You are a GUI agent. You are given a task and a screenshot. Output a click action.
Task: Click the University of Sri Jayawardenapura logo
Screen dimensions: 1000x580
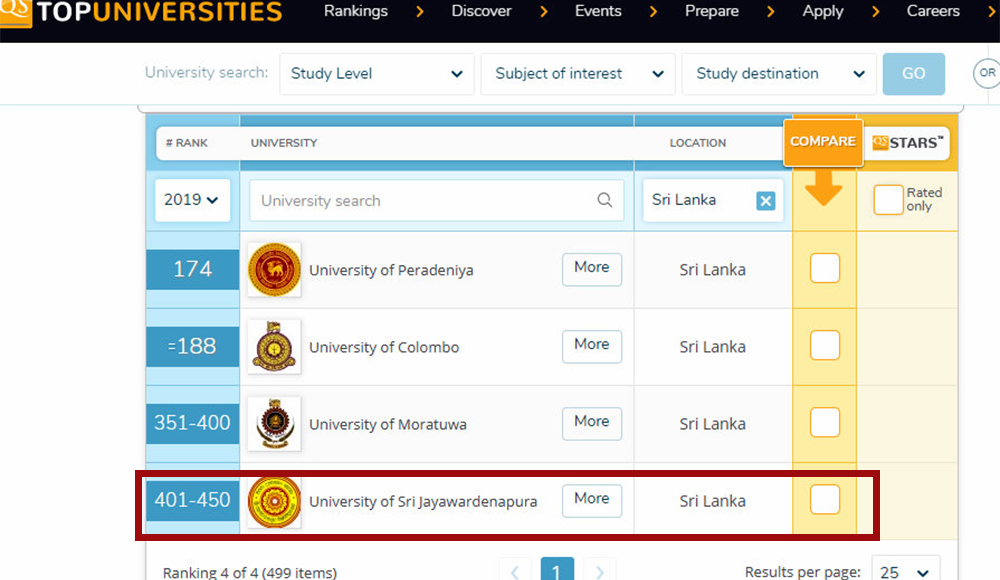274,501
